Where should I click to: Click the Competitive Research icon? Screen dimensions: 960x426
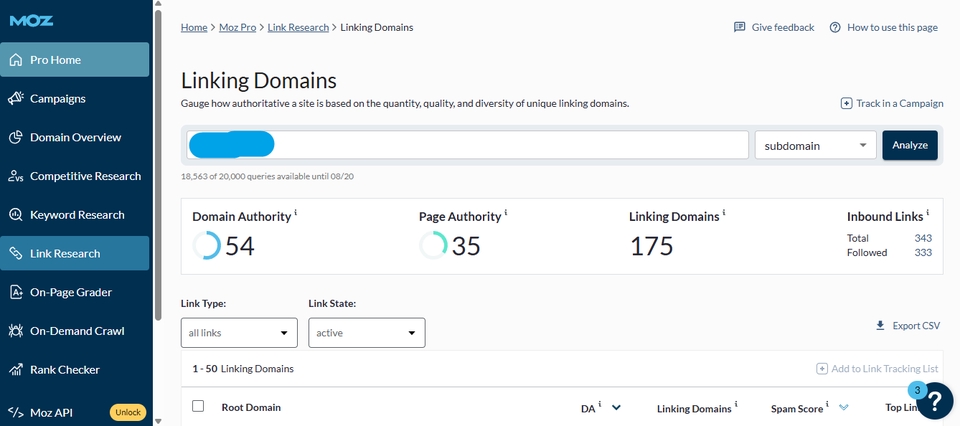[x=16, y=176]
